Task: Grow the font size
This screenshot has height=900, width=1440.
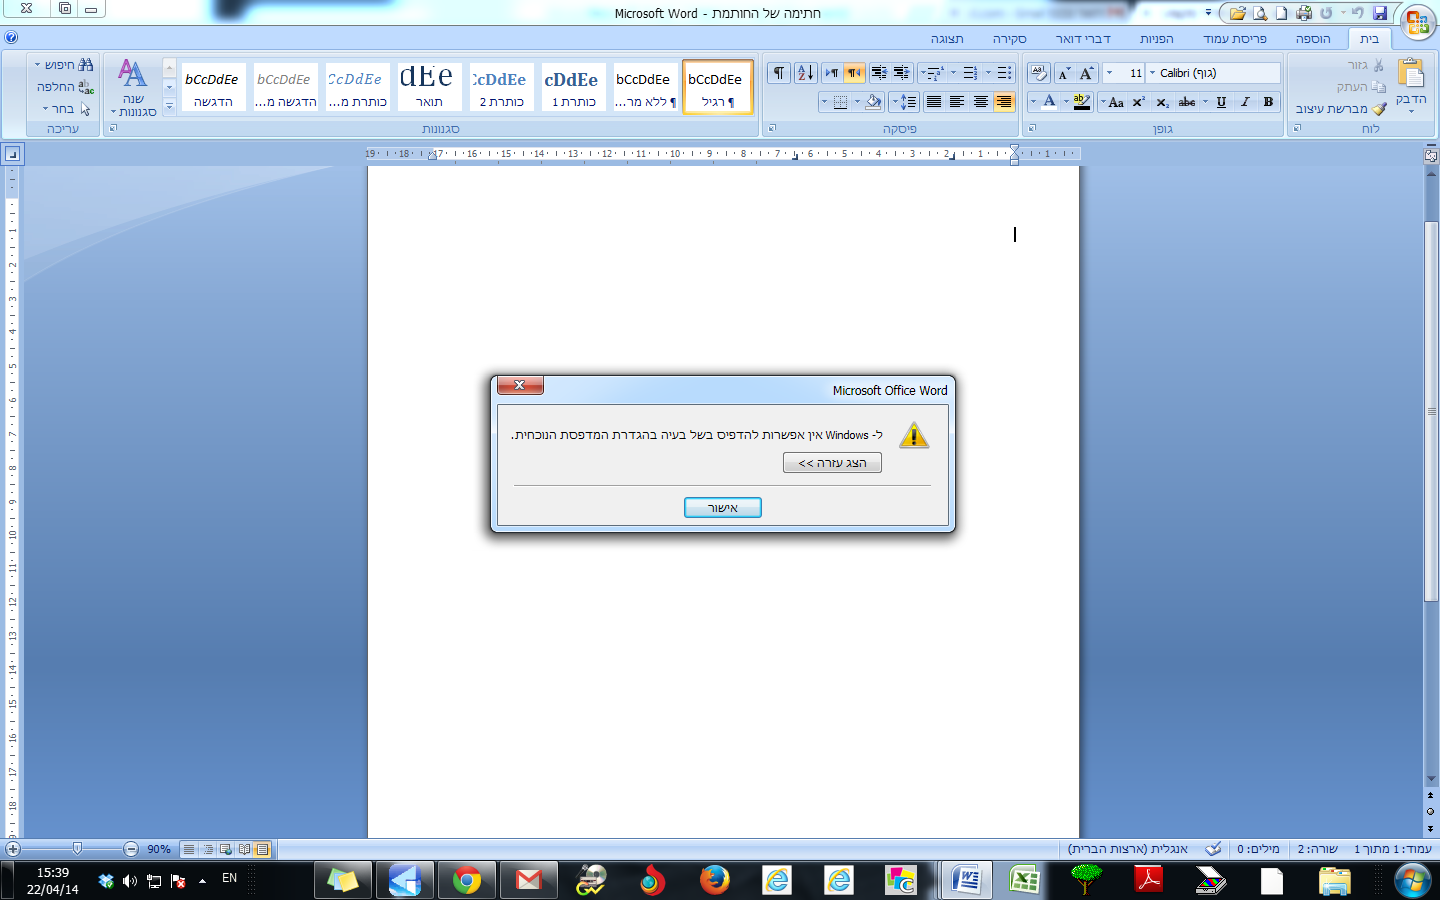Action: pyautogui.click(x=1087, y=73)
